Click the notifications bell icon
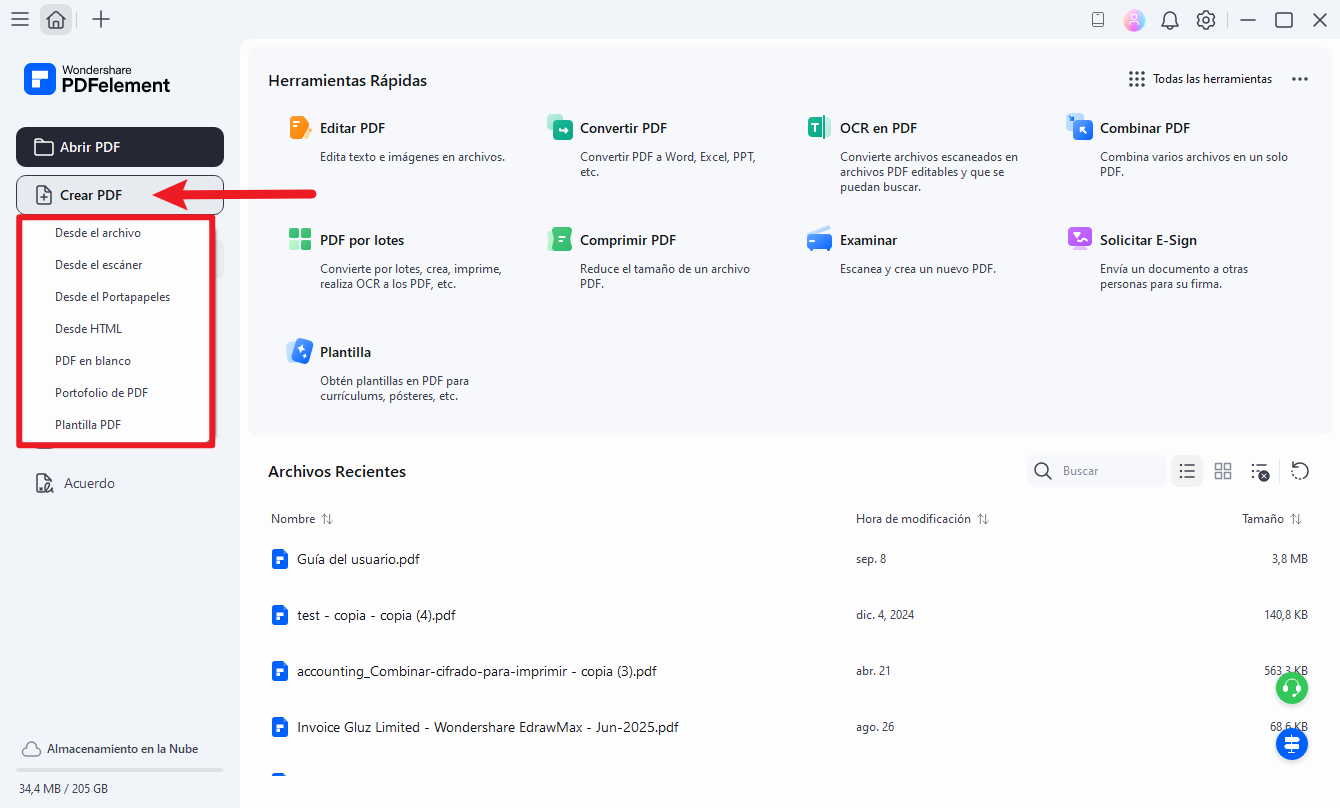The height and width of the screenshot is (808, 1340). click(x=1170, y=20)
